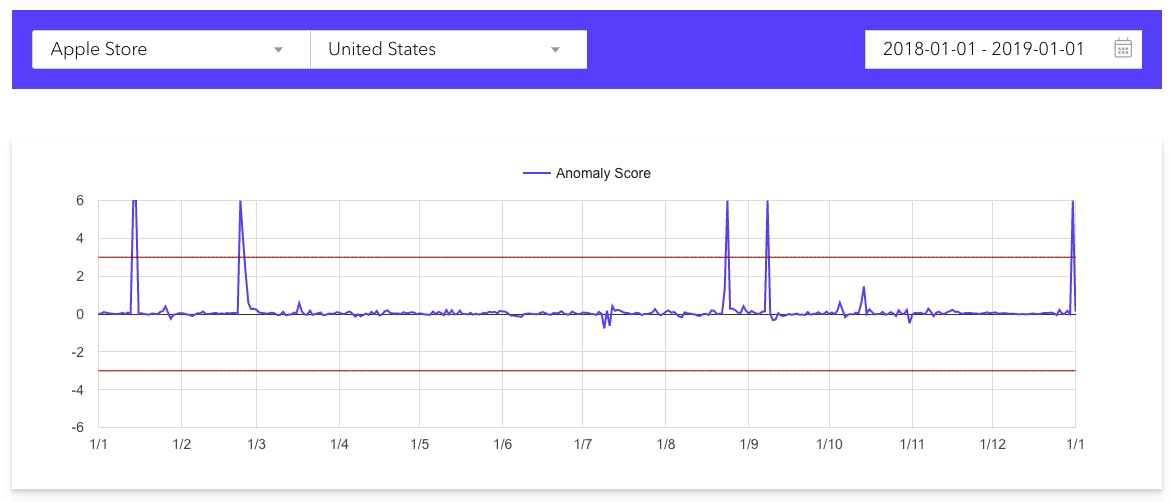Click the 2018-01-01 - 2019-01-01 date range field

[984, 49]
